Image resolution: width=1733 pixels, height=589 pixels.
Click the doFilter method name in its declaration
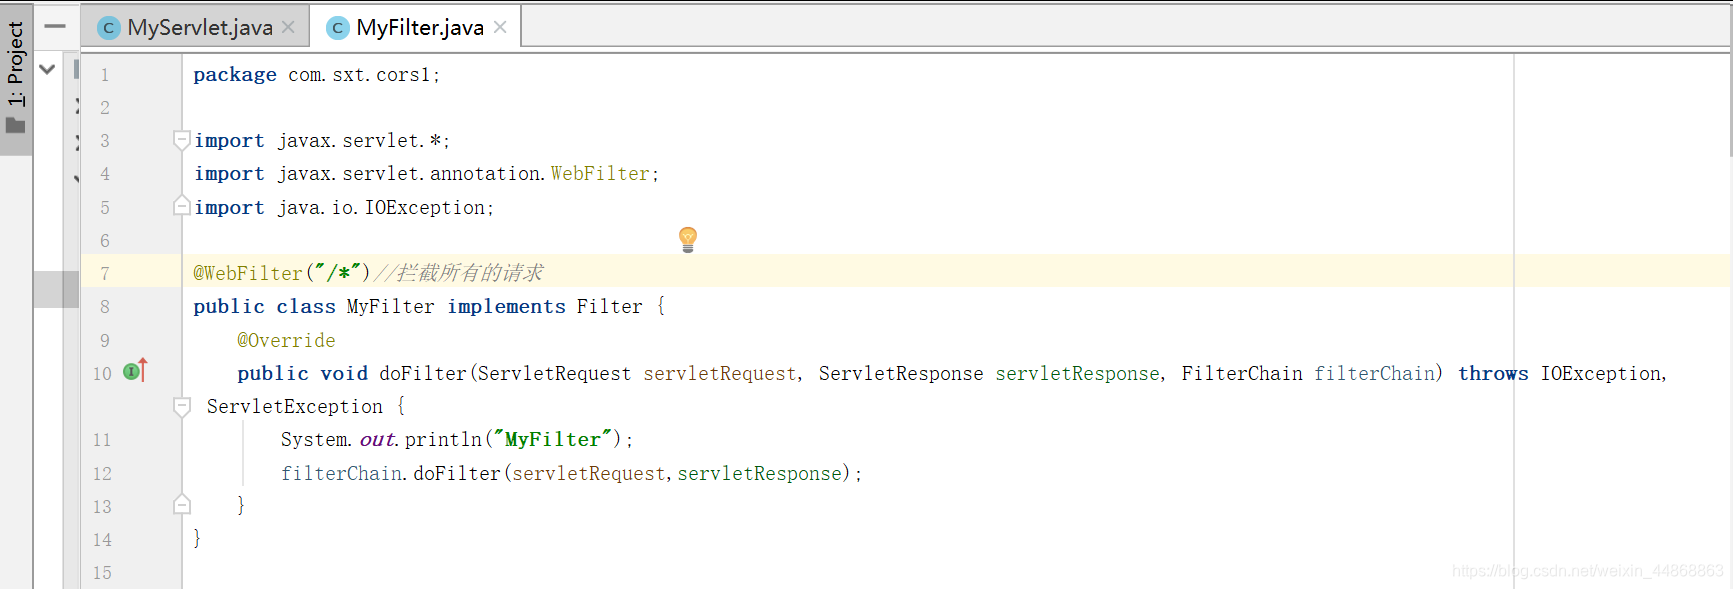point(423,373)
